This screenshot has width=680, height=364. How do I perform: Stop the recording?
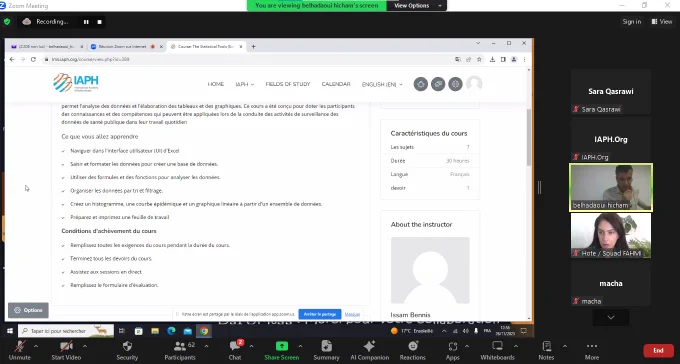(99, 22)
